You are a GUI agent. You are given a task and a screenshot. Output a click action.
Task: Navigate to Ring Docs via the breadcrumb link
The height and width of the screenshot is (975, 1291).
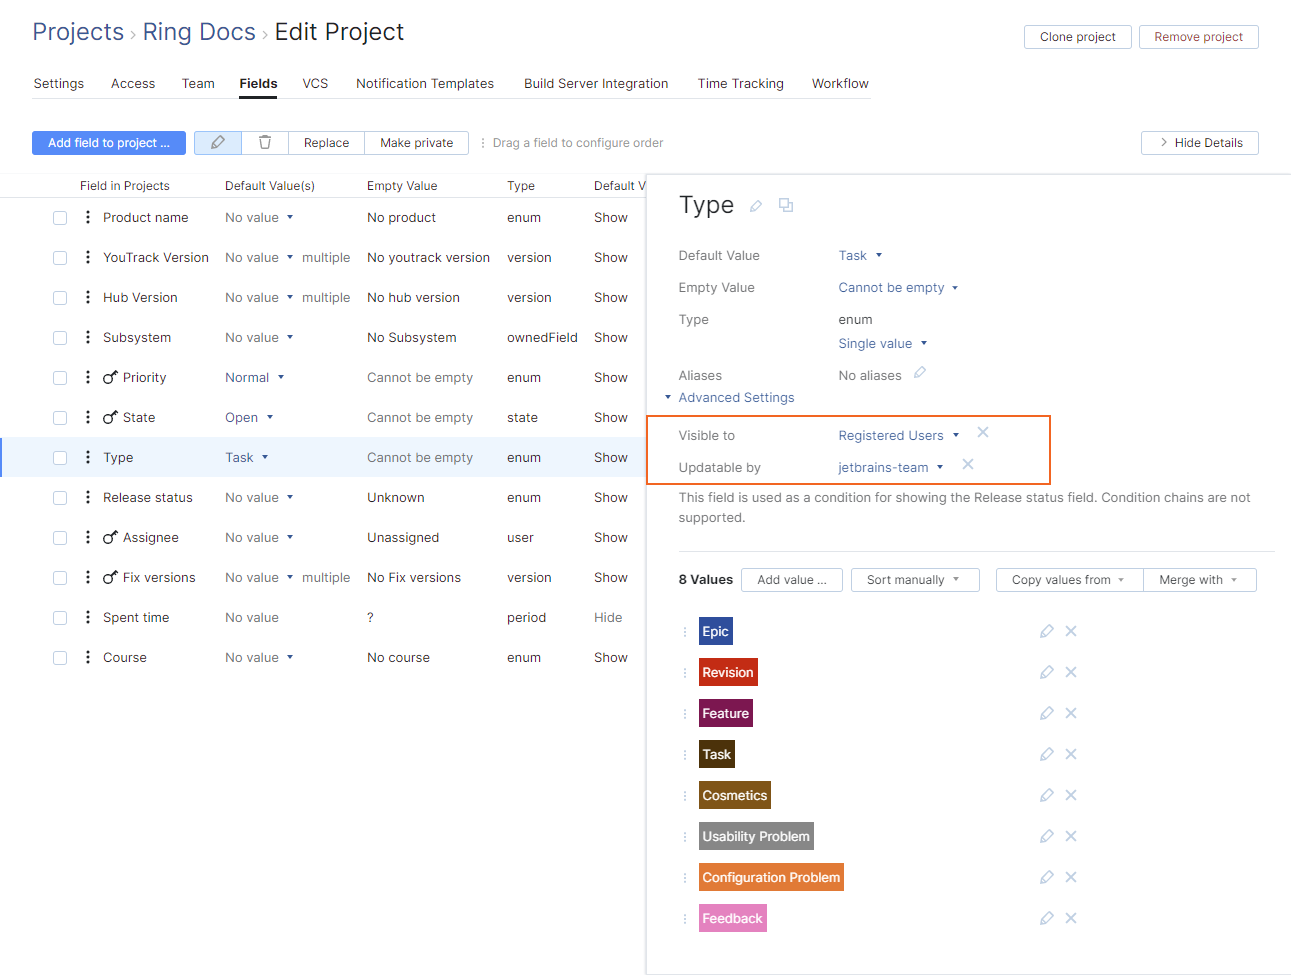tap(199, 31)
